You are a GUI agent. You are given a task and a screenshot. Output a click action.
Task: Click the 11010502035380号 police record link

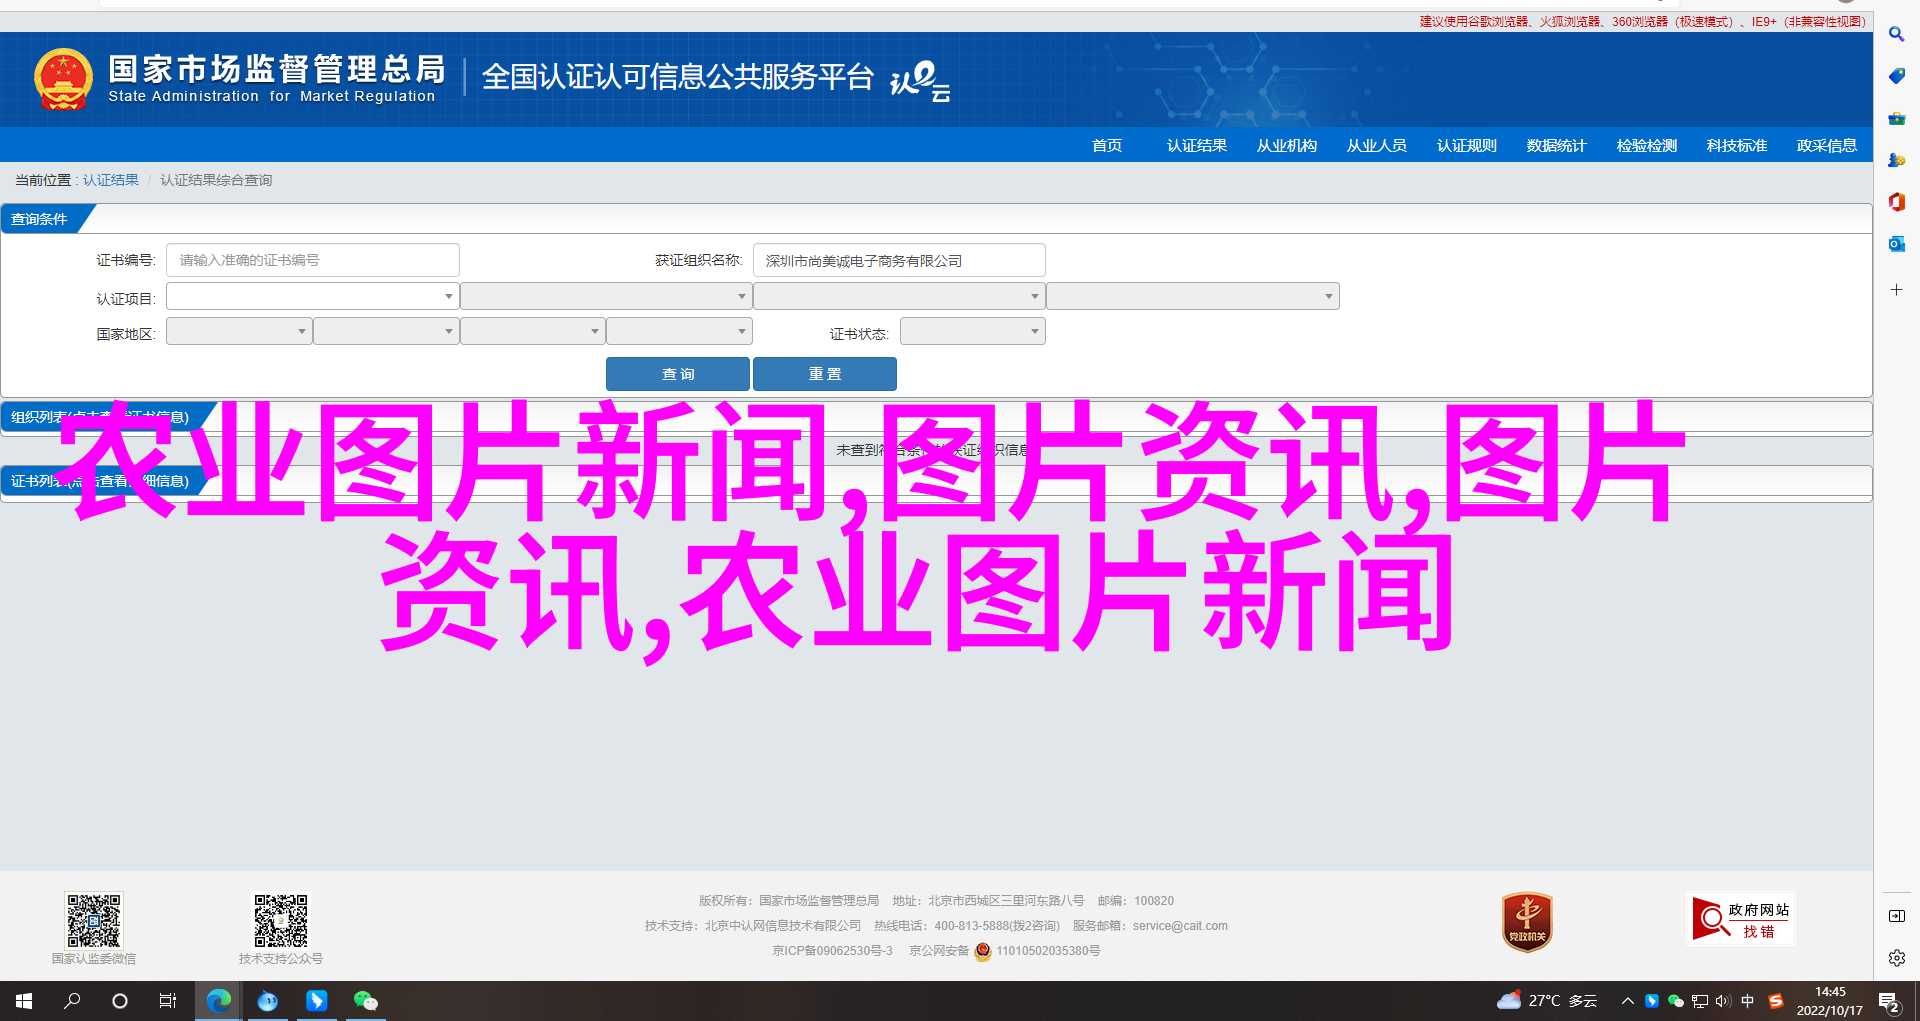click(1048, 951)
